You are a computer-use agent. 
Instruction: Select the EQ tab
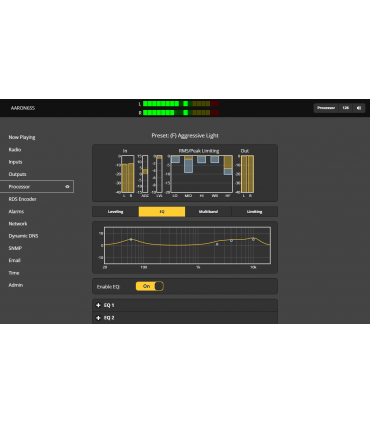click(x=162, y=212)
